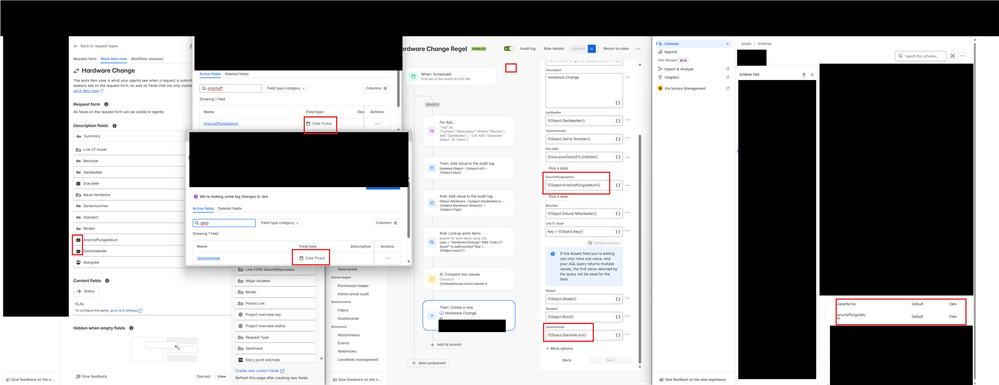The width and height of the screenshot is (999, 385).
Task: Click the View button next to Discard
Action: 221,377
